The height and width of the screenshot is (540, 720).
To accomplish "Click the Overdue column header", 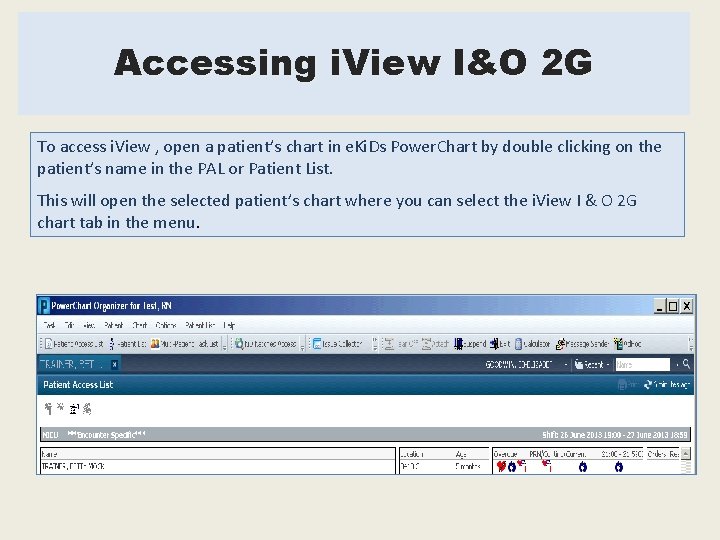I will coord(505,454).
